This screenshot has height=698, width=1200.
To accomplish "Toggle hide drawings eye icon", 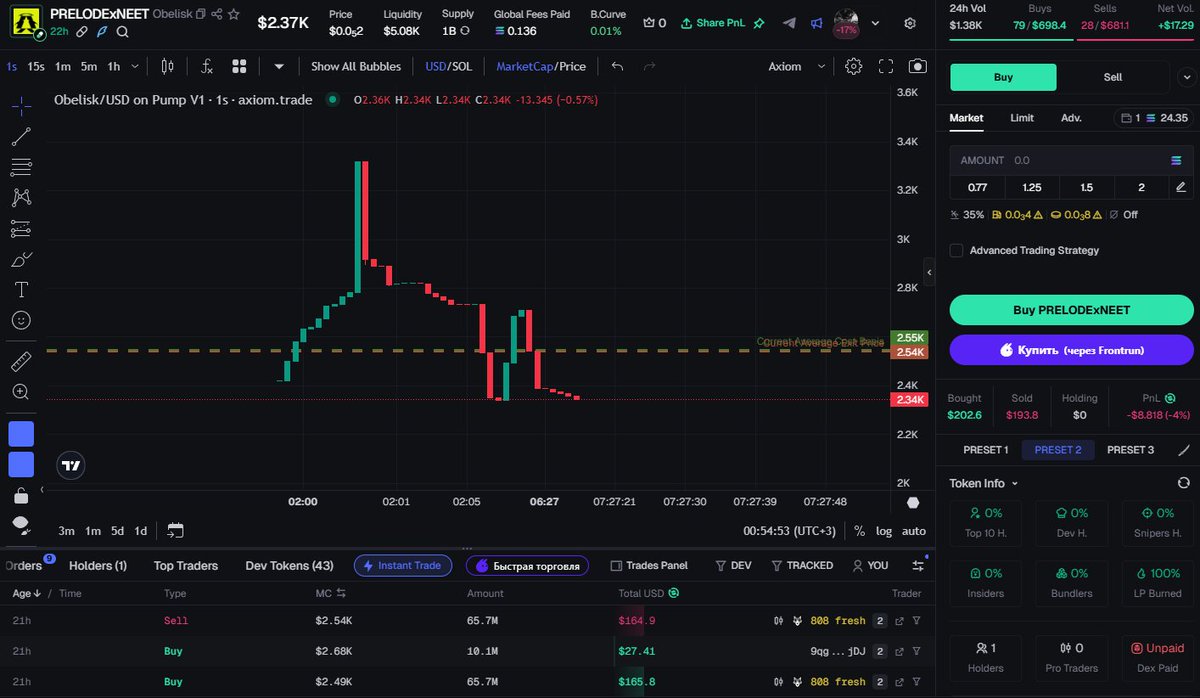I will click(x=21, y=523).
